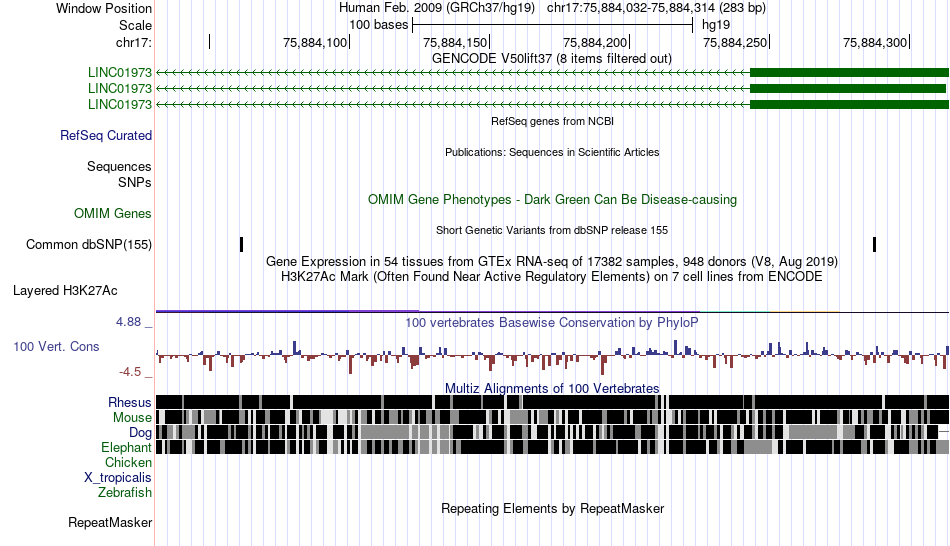The image size is (950, 546).
Task: Select the third LINC01973 transcript label
Action: pos(119,104)
